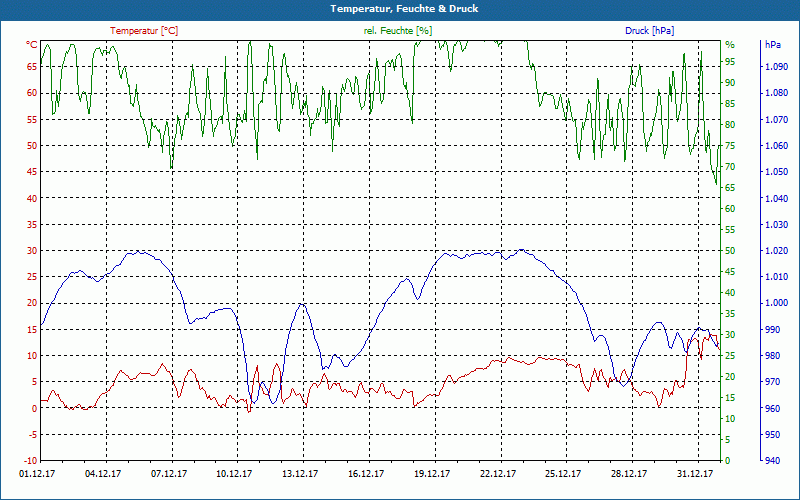This screenshot has width=800, height=500.
Task: Click the '28.12.17' date label
Action: (x=629, y=474)
